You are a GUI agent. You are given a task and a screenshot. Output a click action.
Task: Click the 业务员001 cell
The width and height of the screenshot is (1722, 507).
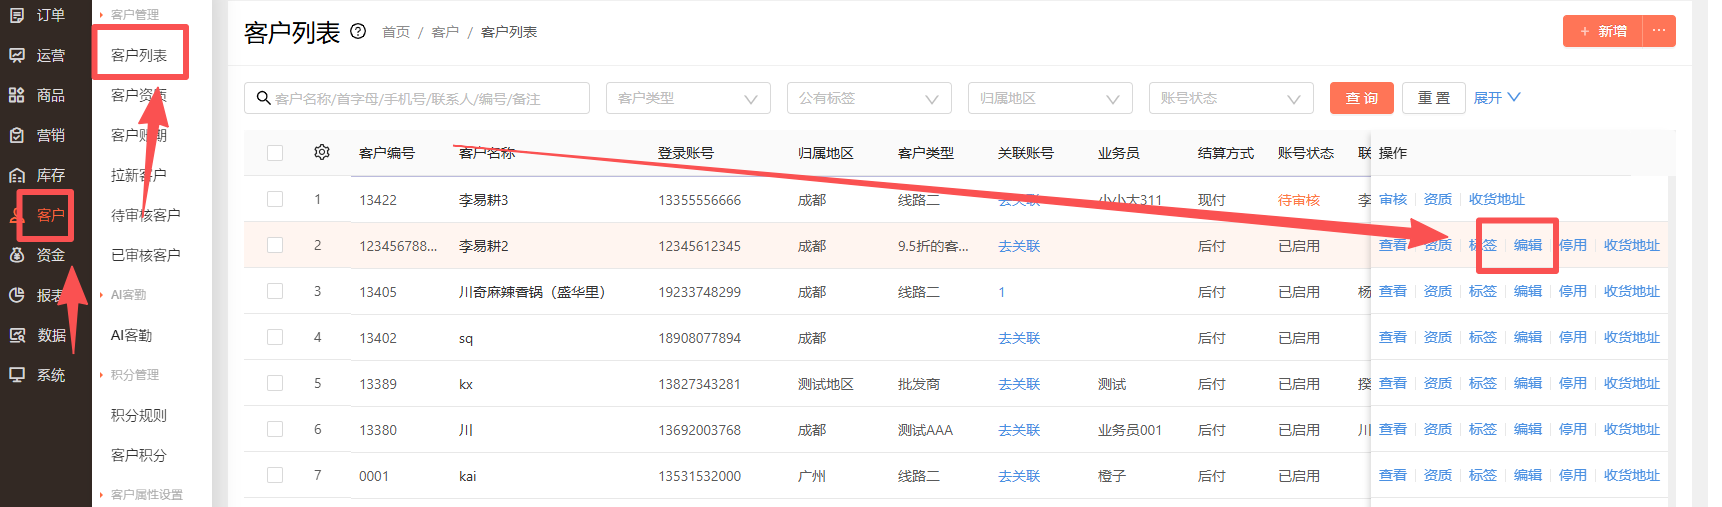[x=1130, y=430]
